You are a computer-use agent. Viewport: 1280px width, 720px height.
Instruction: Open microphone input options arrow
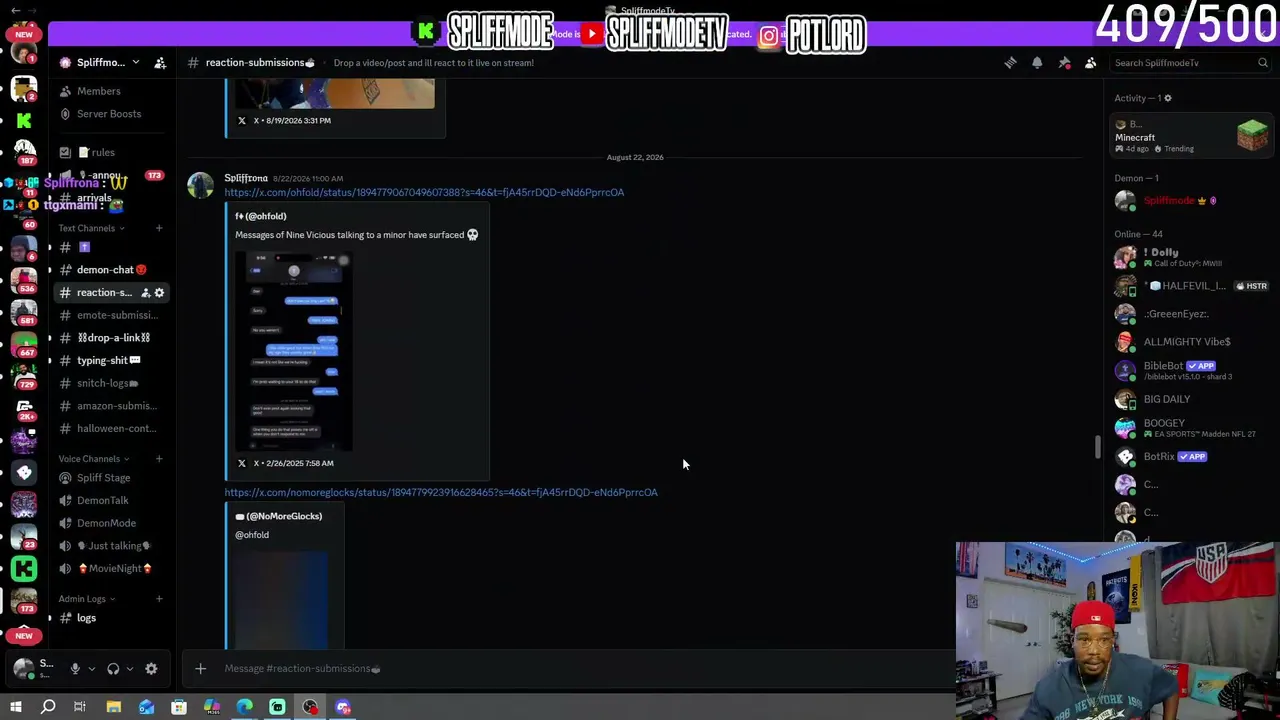click(x=91, y=669)
